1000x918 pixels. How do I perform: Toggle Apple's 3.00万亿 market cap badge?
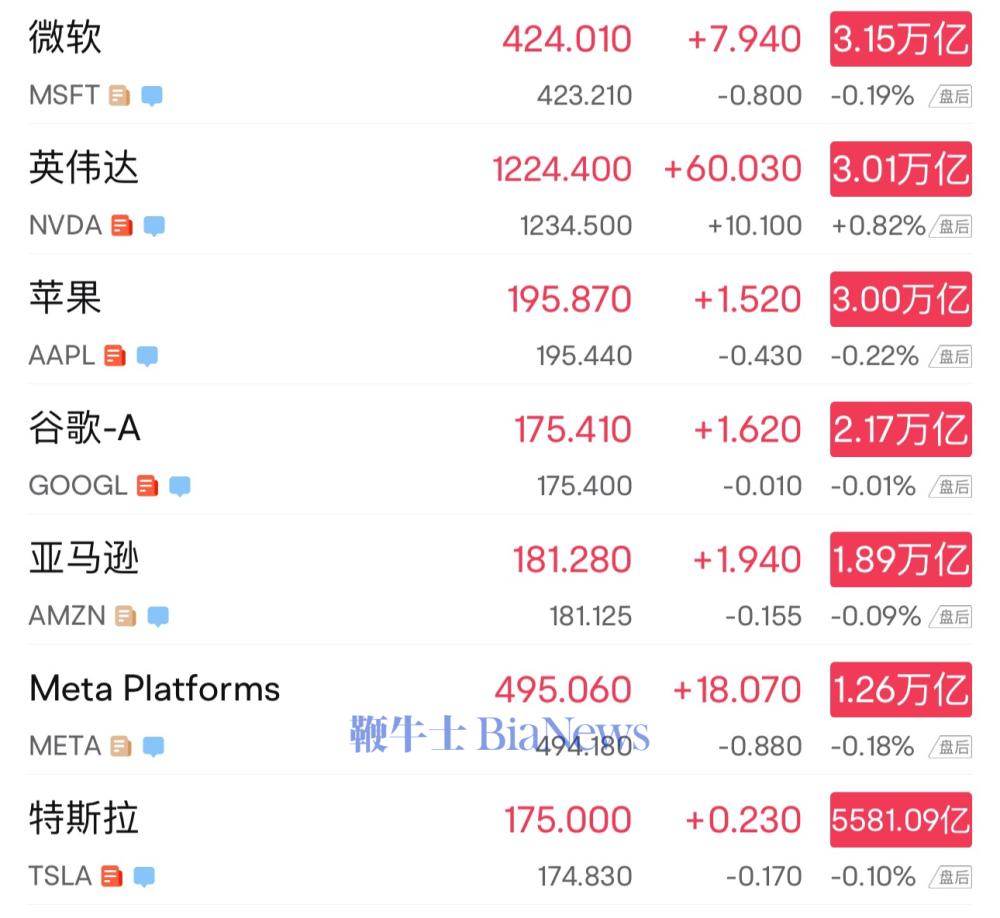[901, 299]
